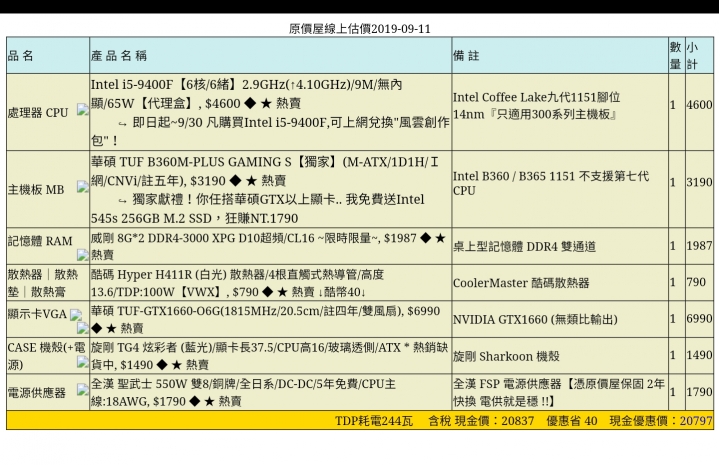Click the 華碩 TUF B360M-PLUS GAMING S product text
The height and width of the screenshot is (465, 720).
[x=265, y=171]
